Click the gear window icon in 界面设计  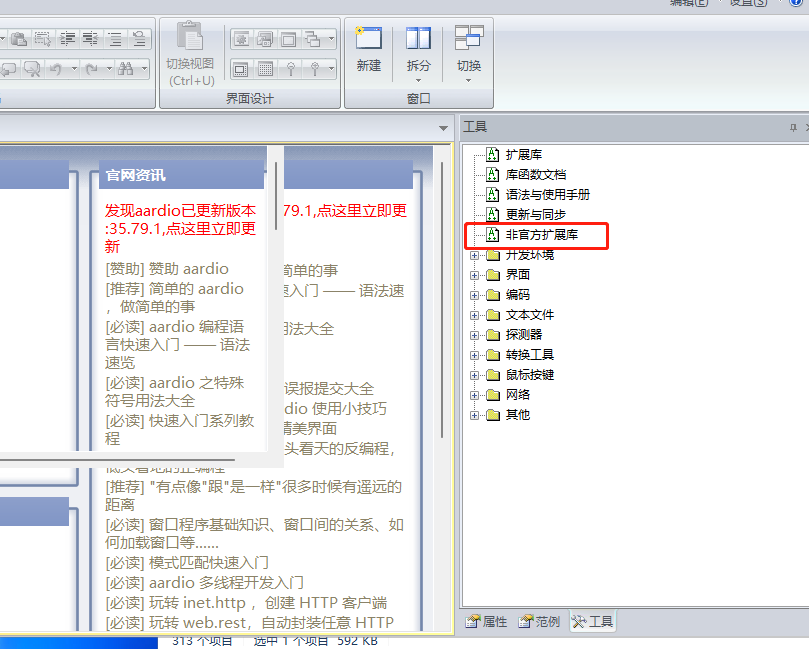click(241, 39)
